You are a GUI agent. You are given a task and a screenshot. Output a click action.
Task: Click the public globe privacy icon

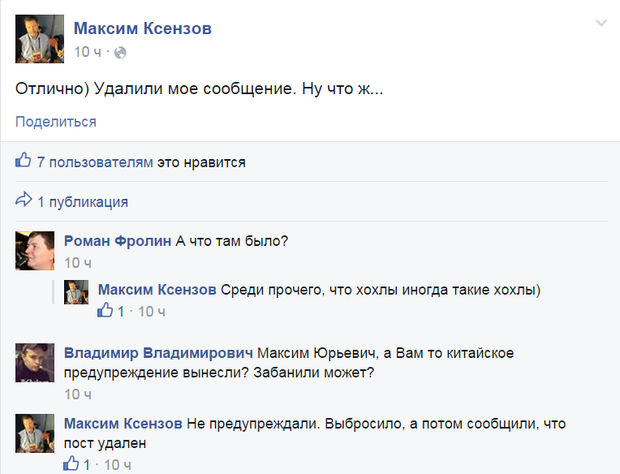(x=120, y=52)
